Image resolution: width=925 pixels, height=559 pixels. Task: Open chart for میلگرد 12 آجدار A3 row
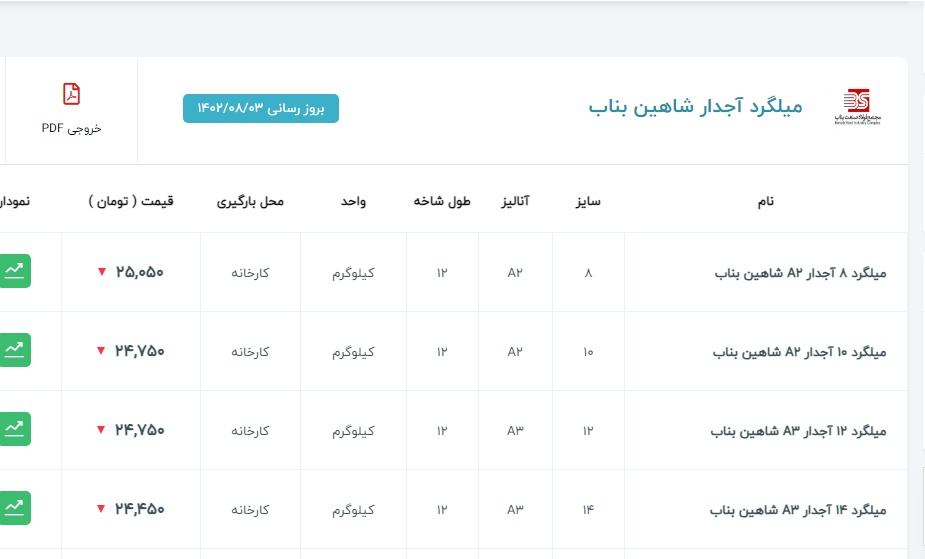pyautogui.click(x=15, y=429)
